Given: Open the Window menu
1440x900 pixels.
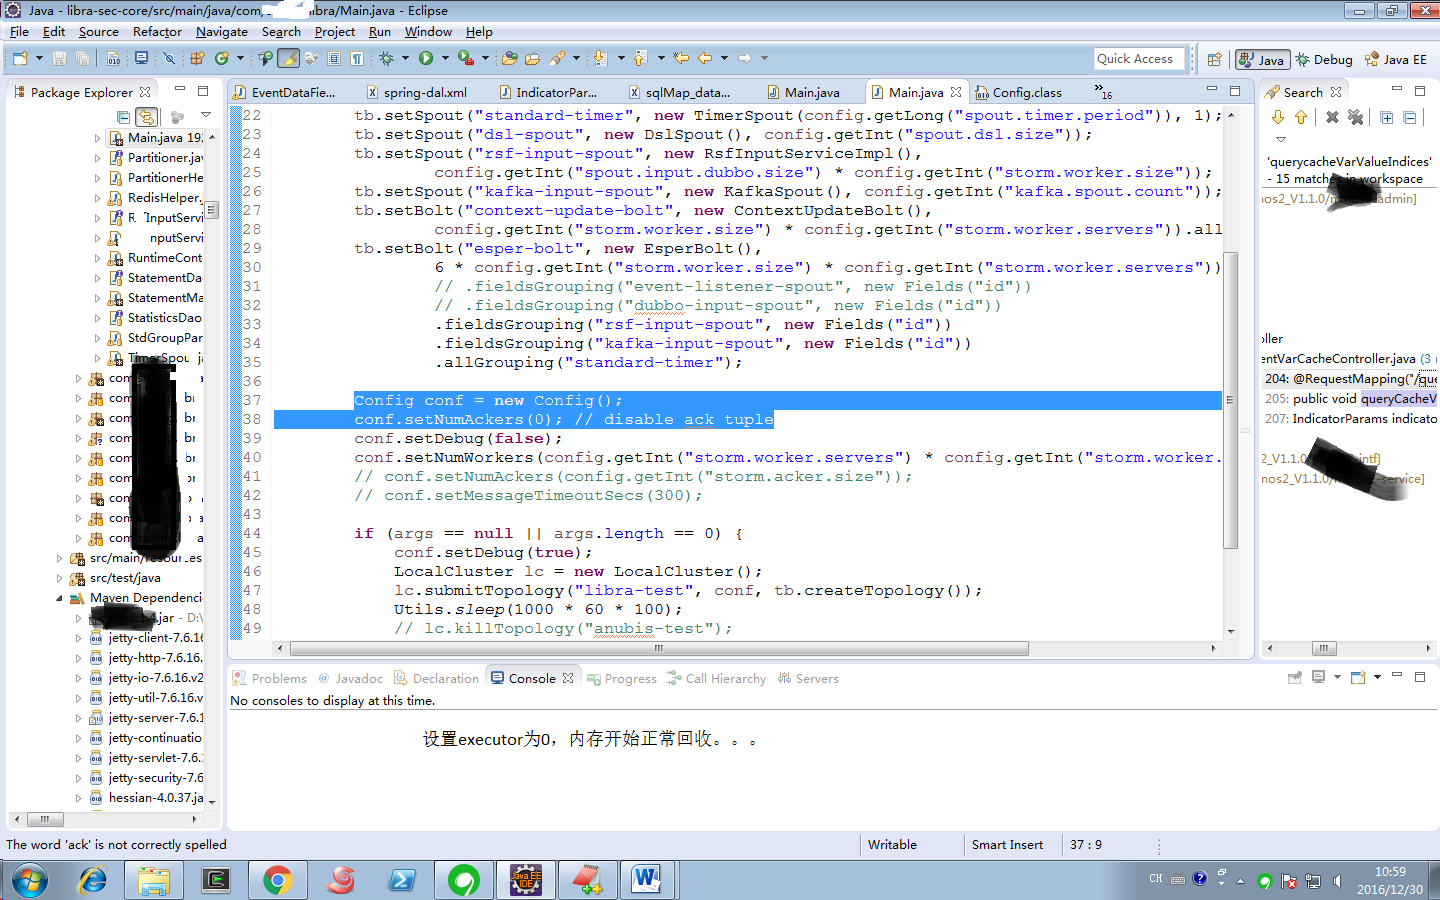Looking at the screenshot, I should click(x=428, y=32).
